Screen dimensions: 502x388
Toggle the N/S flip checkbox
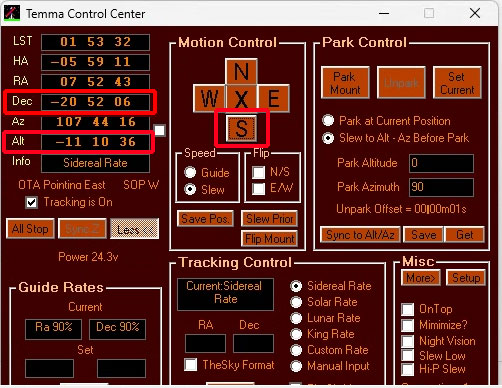click(259, 173)
